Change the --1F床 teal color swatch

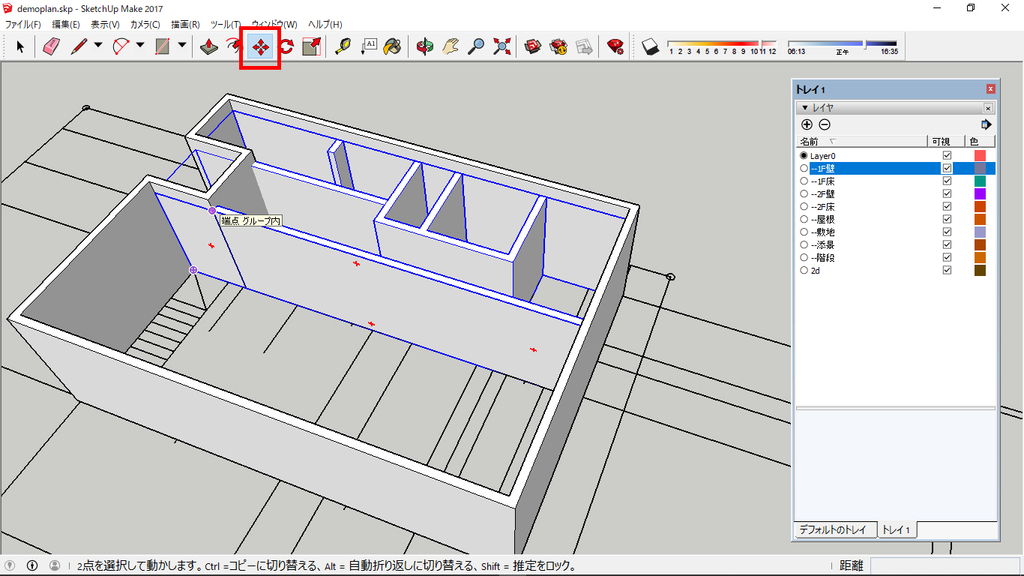[980, 181]
